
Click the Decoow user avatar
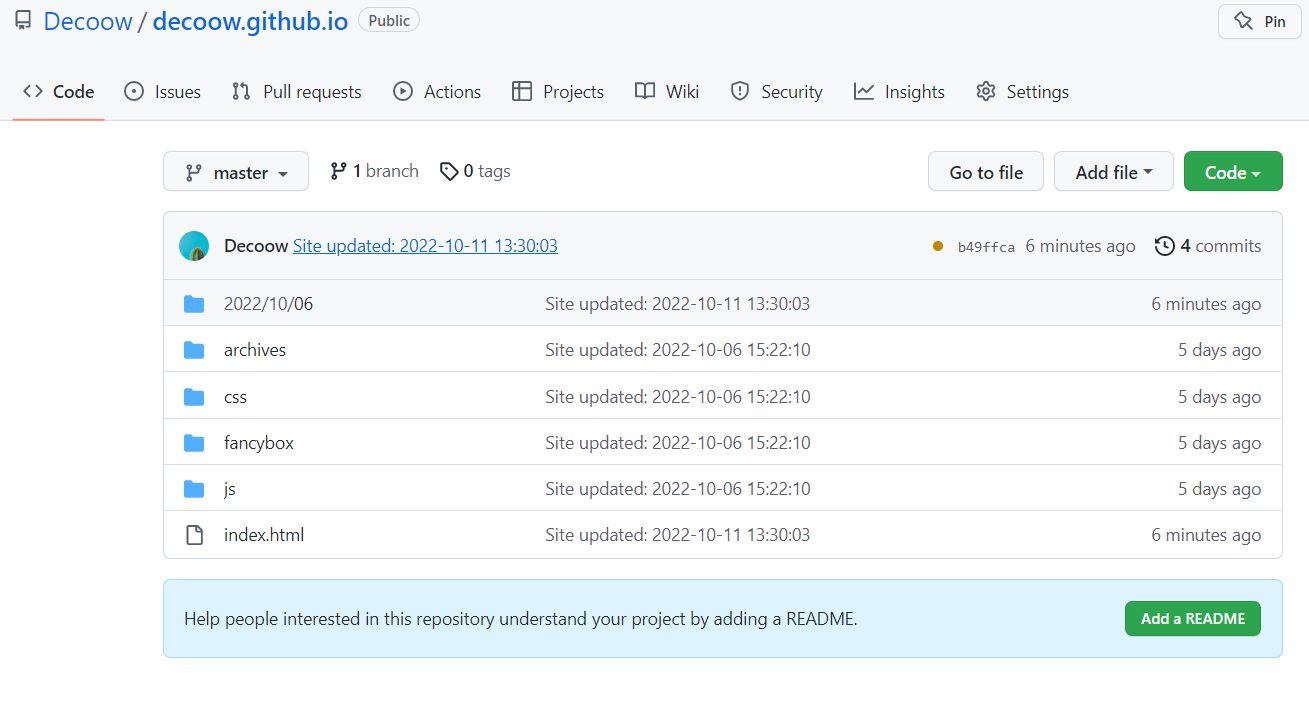coord(194,246)
